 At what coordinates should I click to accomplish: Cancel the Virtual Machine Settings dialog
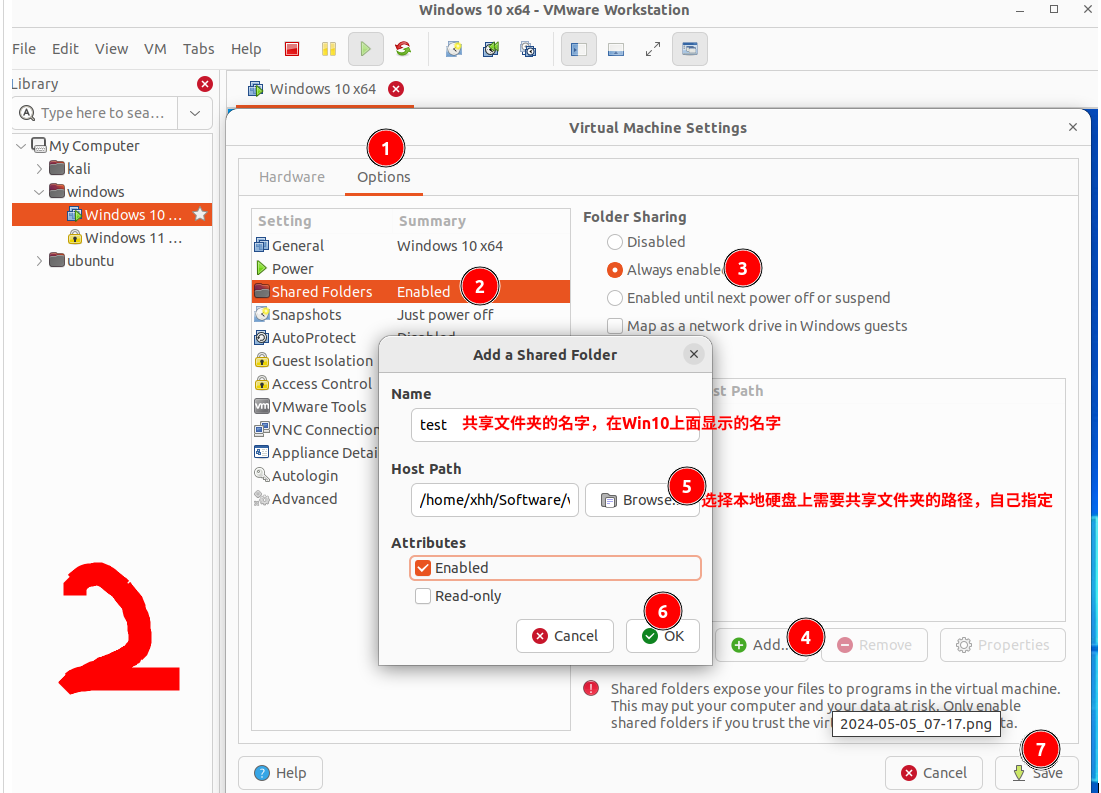pos(935,773)
